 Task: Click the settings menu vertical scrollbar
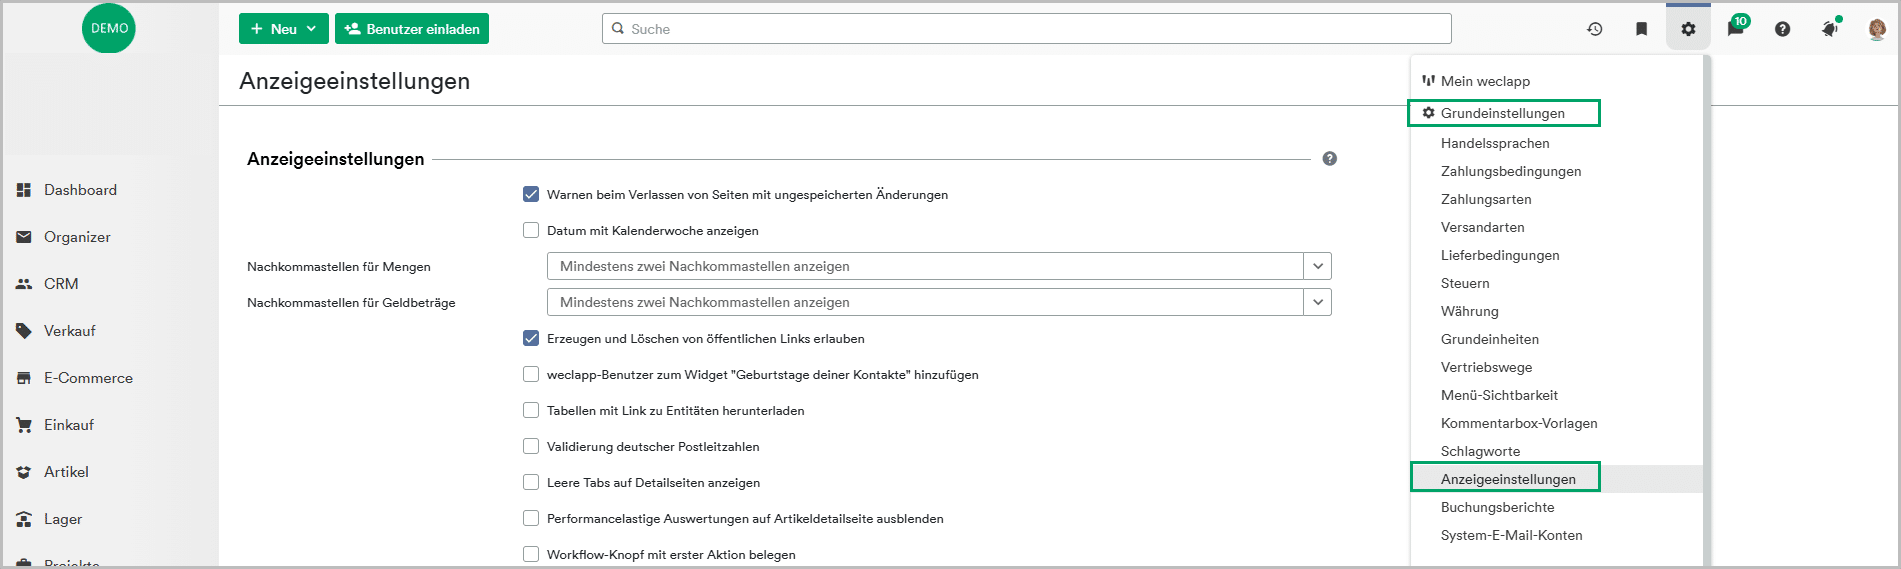click(x=1707, y=310)
